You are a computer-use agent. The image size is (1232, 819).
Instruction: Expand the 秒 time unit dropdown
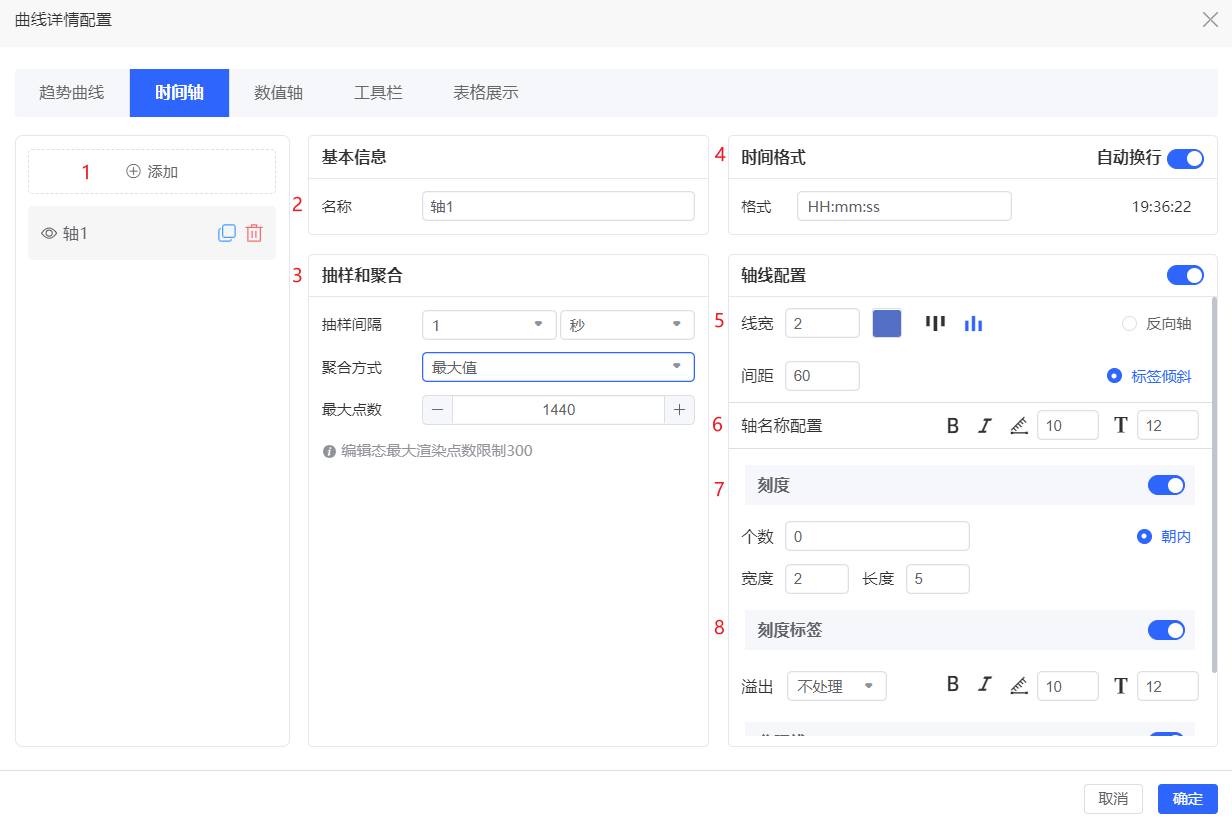pyautogui.click(x=626, y=325)
